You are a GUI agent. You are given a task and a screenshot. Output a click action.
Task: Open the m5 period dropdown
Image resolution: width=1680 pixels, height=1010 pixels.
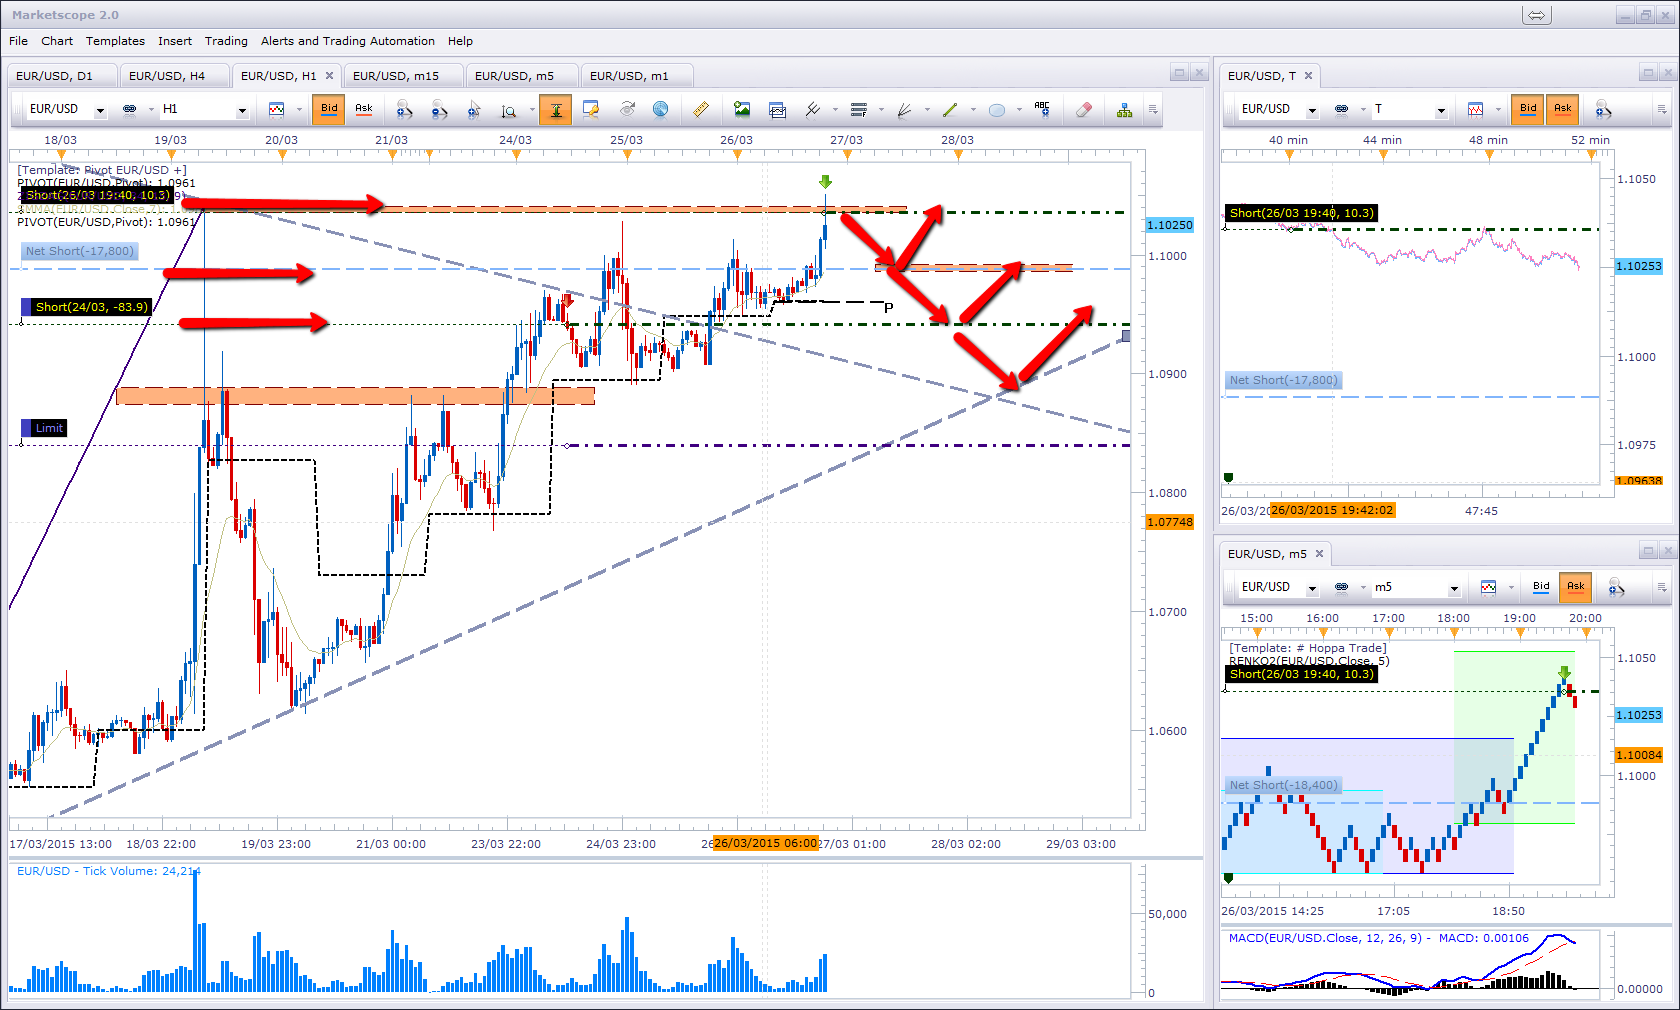coord(1454,588)
